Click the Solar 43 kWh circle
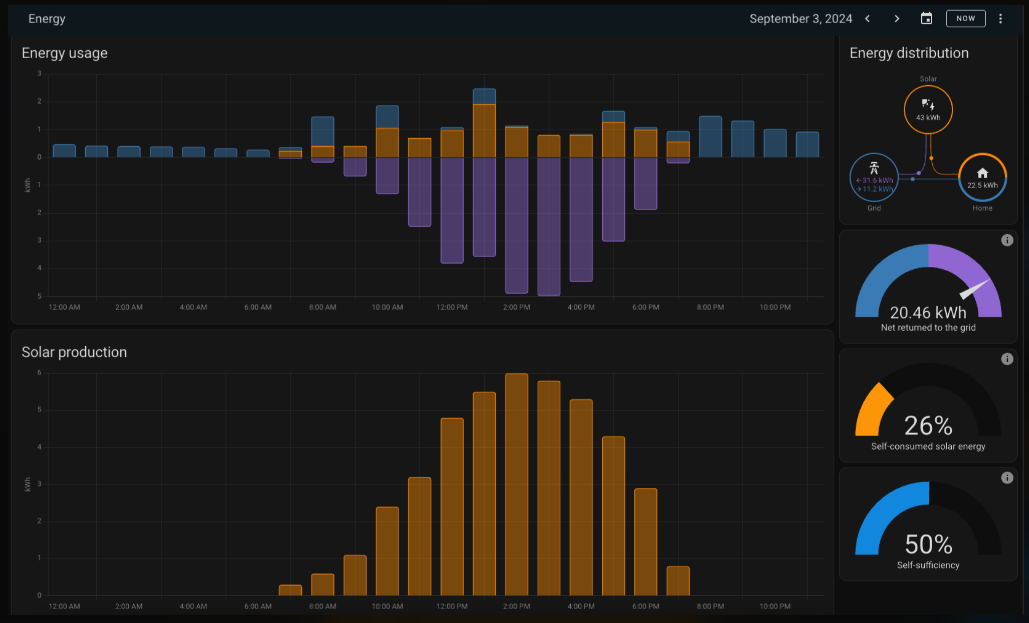 point(928,109)
